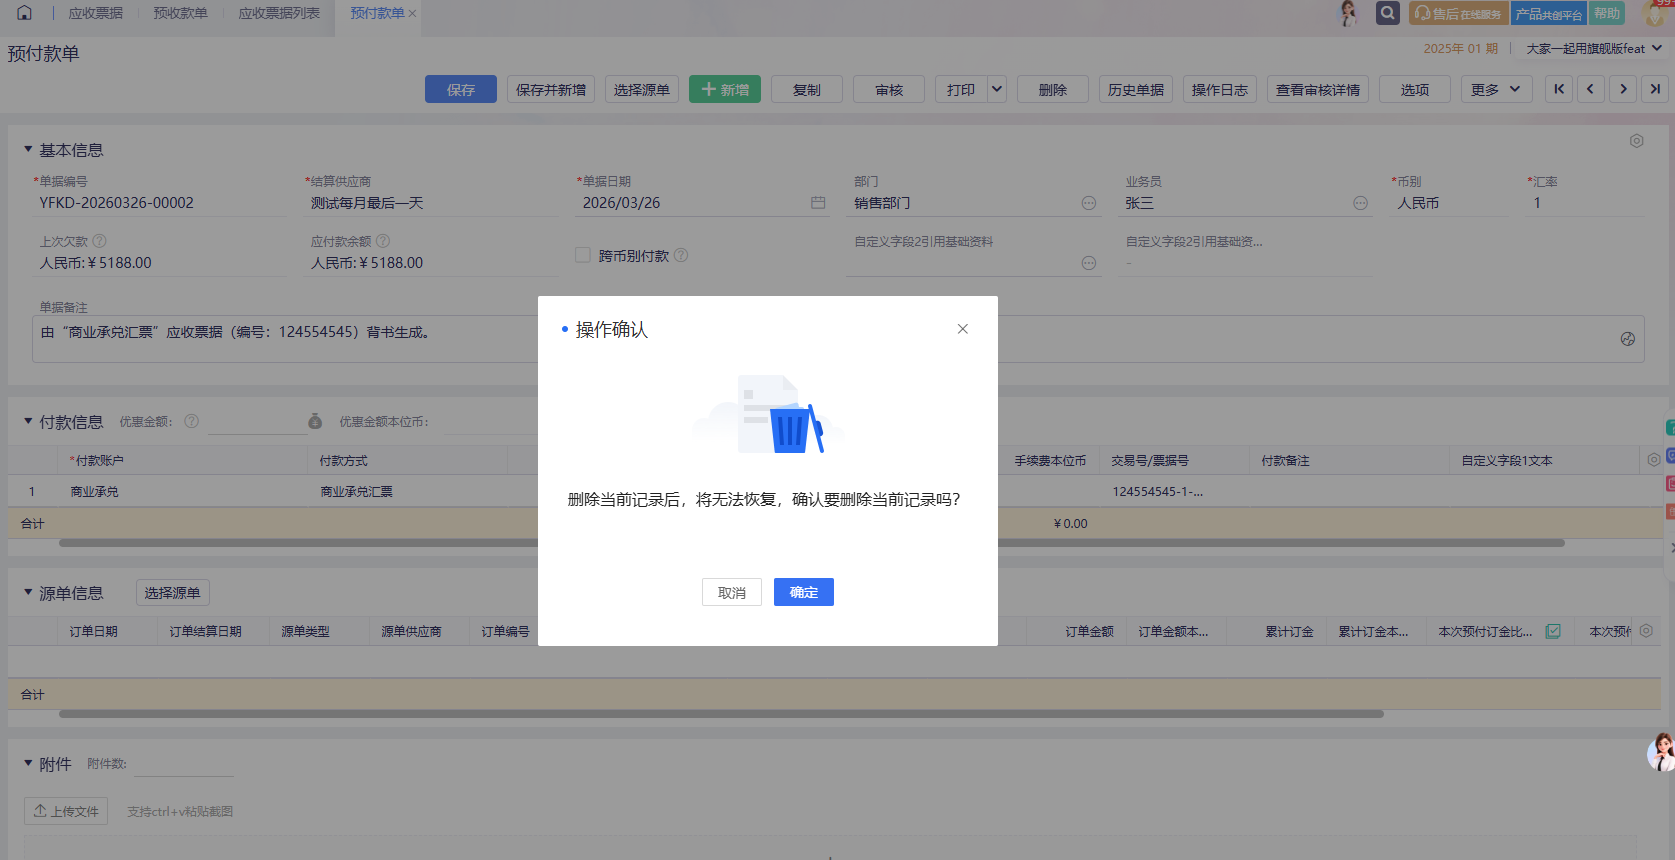1675x860 pixels.
Task: Go to the home icon tab
Action: [24, 13]
